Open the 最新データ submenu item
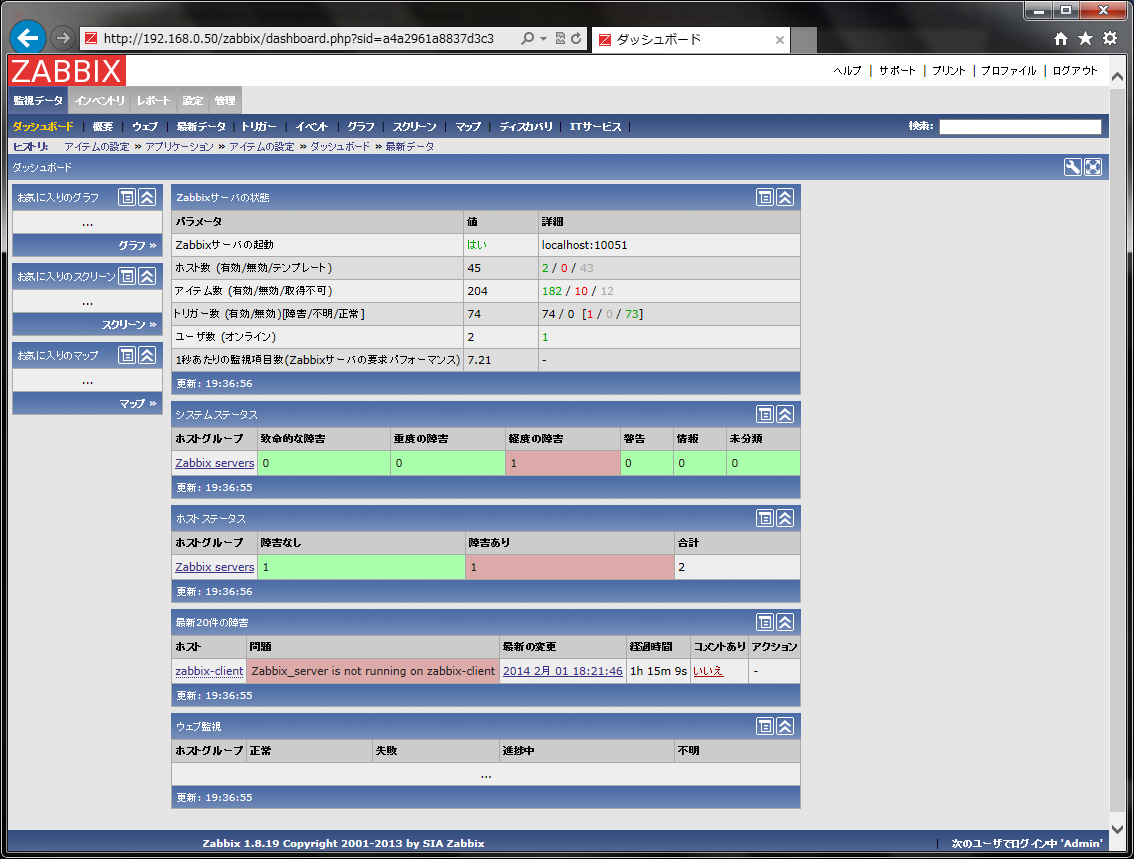Image resolution: width=1134 pixels, height=859 pixels. pos(201,127)
